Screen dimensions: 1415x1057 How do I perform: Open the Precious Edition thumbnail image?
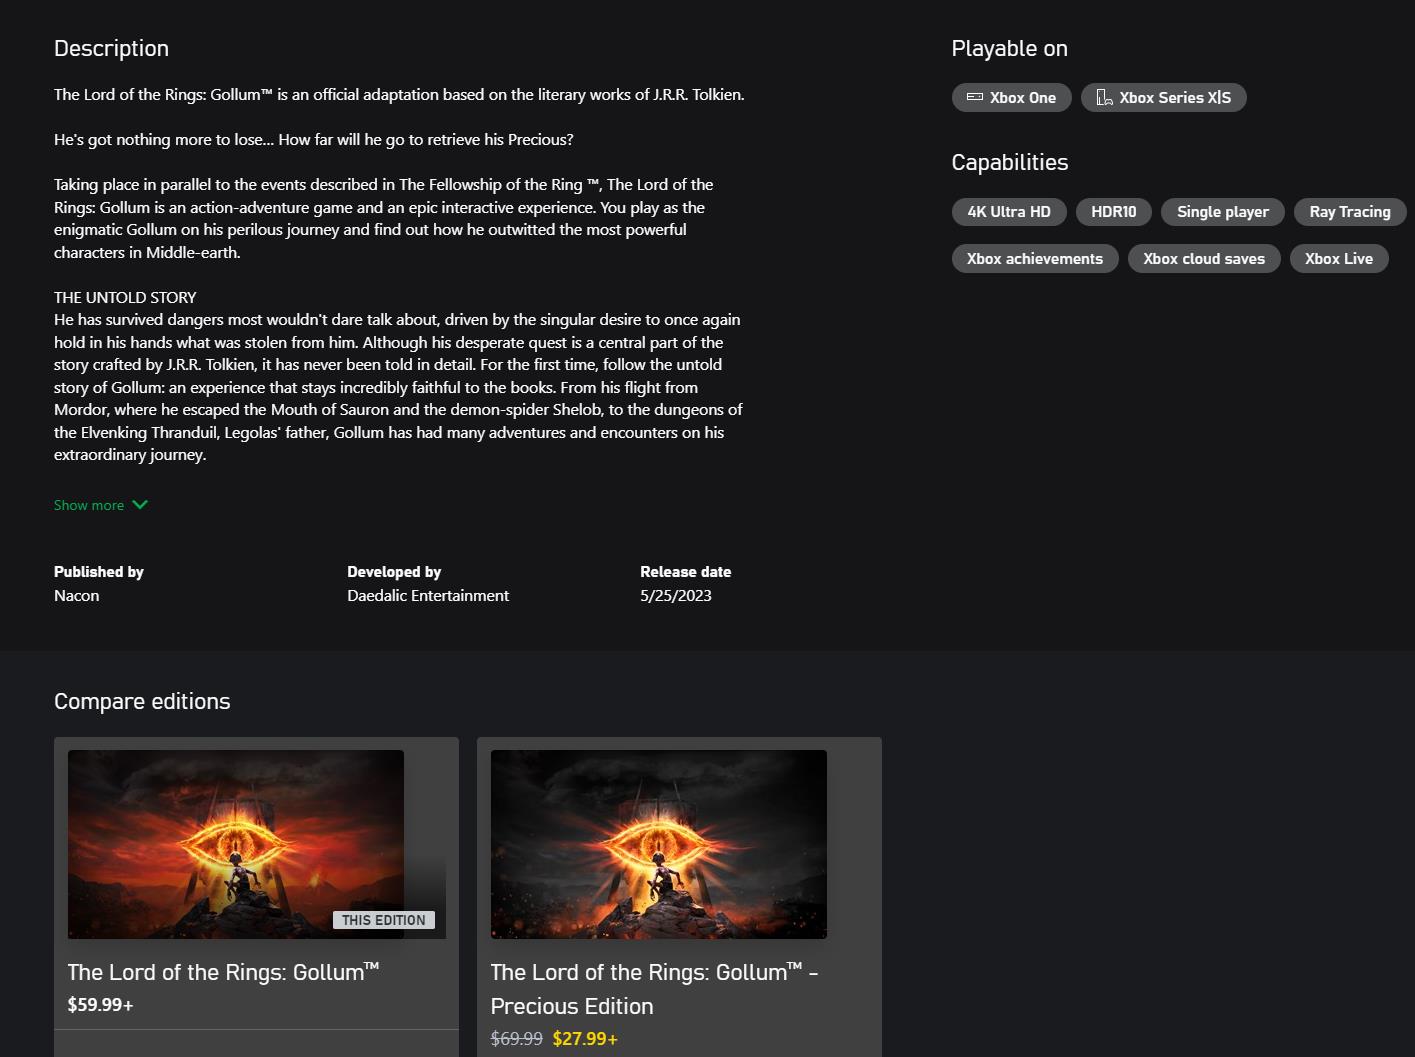coord(659,844)
